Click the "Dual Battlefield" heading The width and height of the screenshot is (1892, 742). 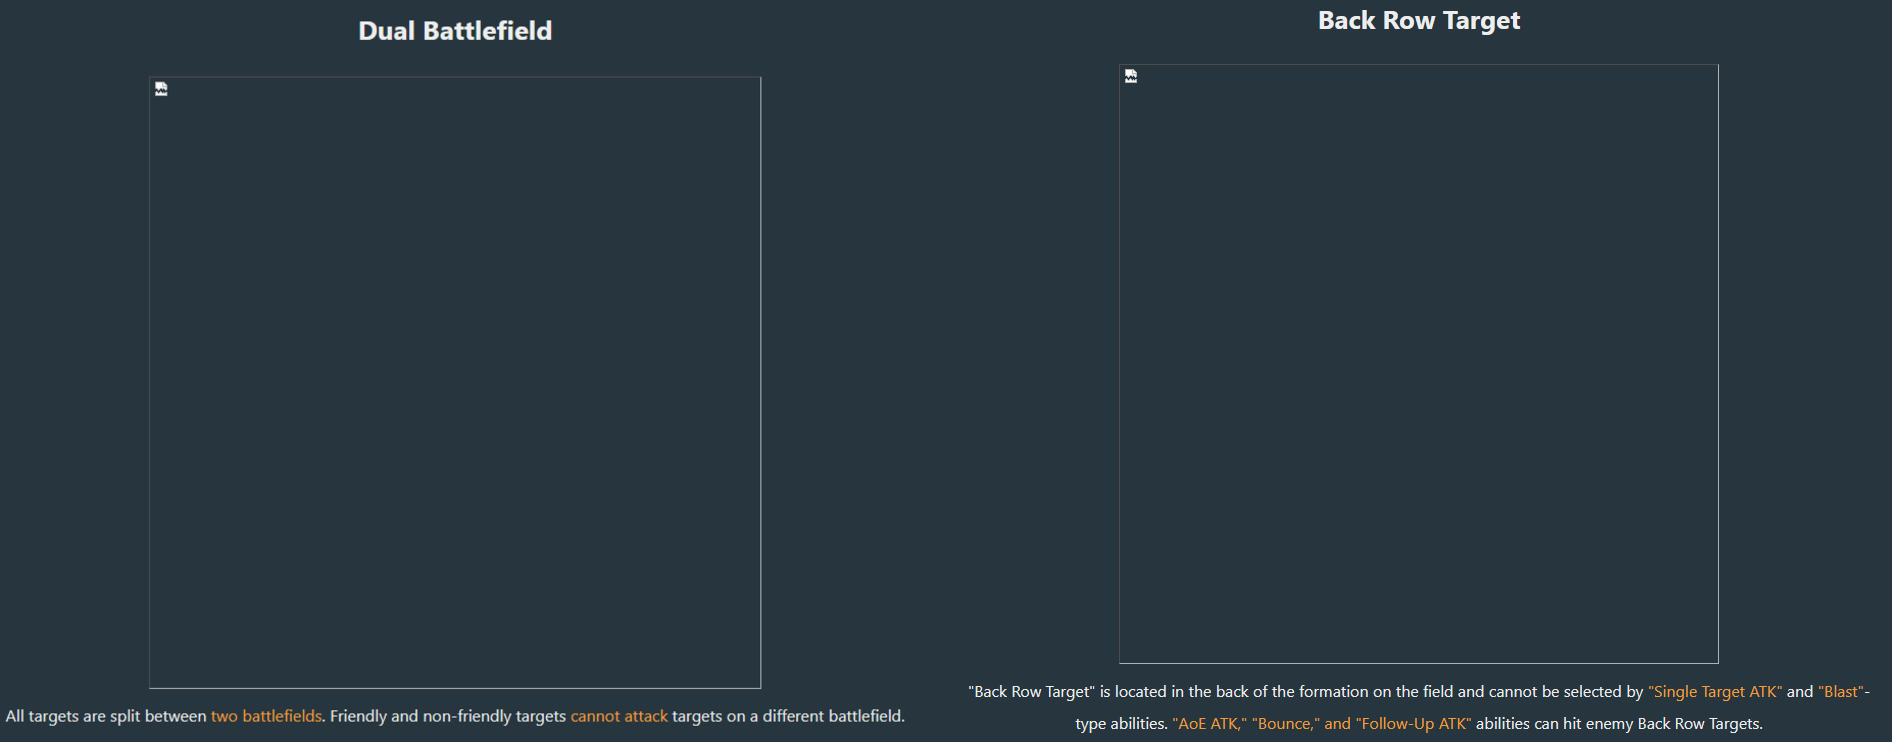point(455,31)
